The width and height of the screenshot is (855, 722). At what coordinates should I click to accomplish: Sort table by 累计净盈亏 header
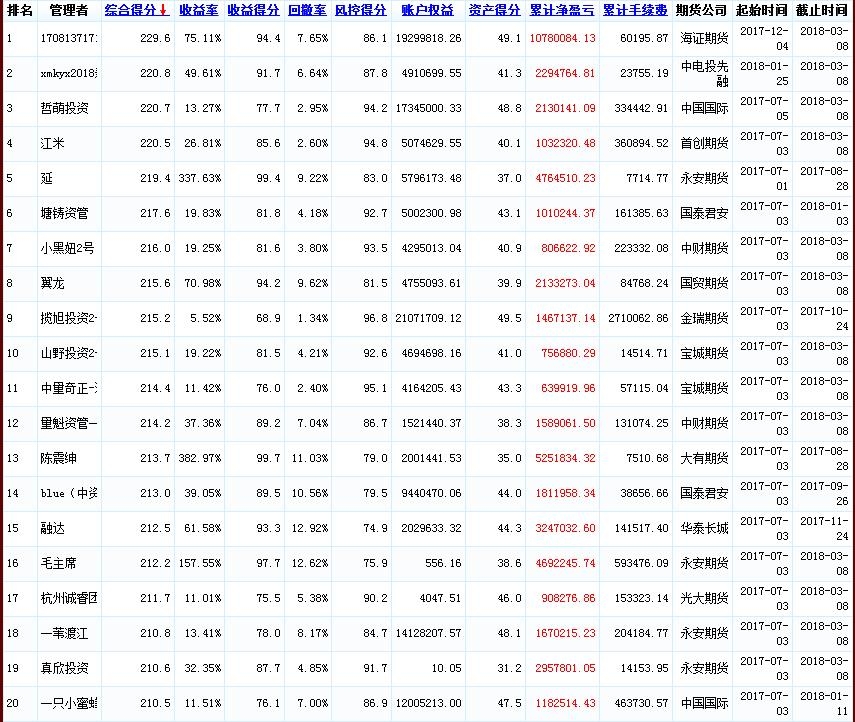[x=561, y=10]
